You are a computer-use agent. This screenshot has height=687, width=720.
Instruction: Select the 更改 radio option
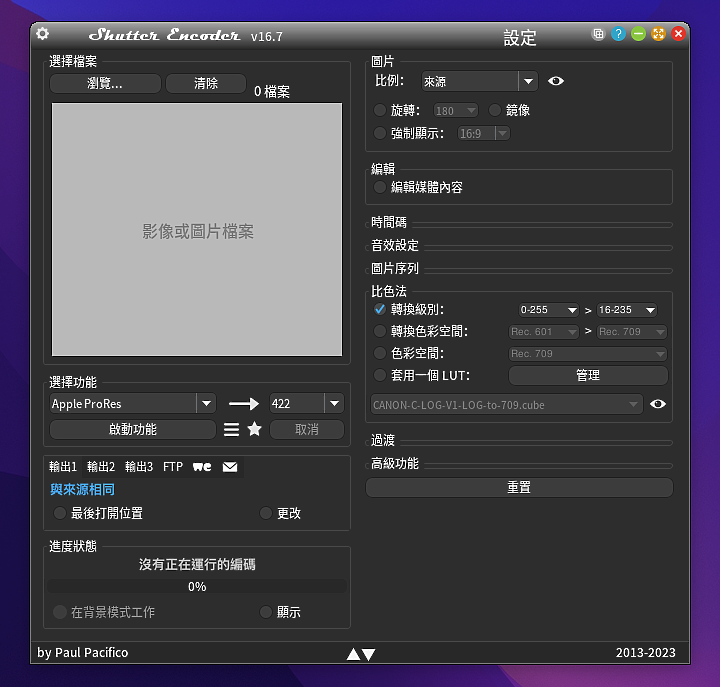pos(266,513)
